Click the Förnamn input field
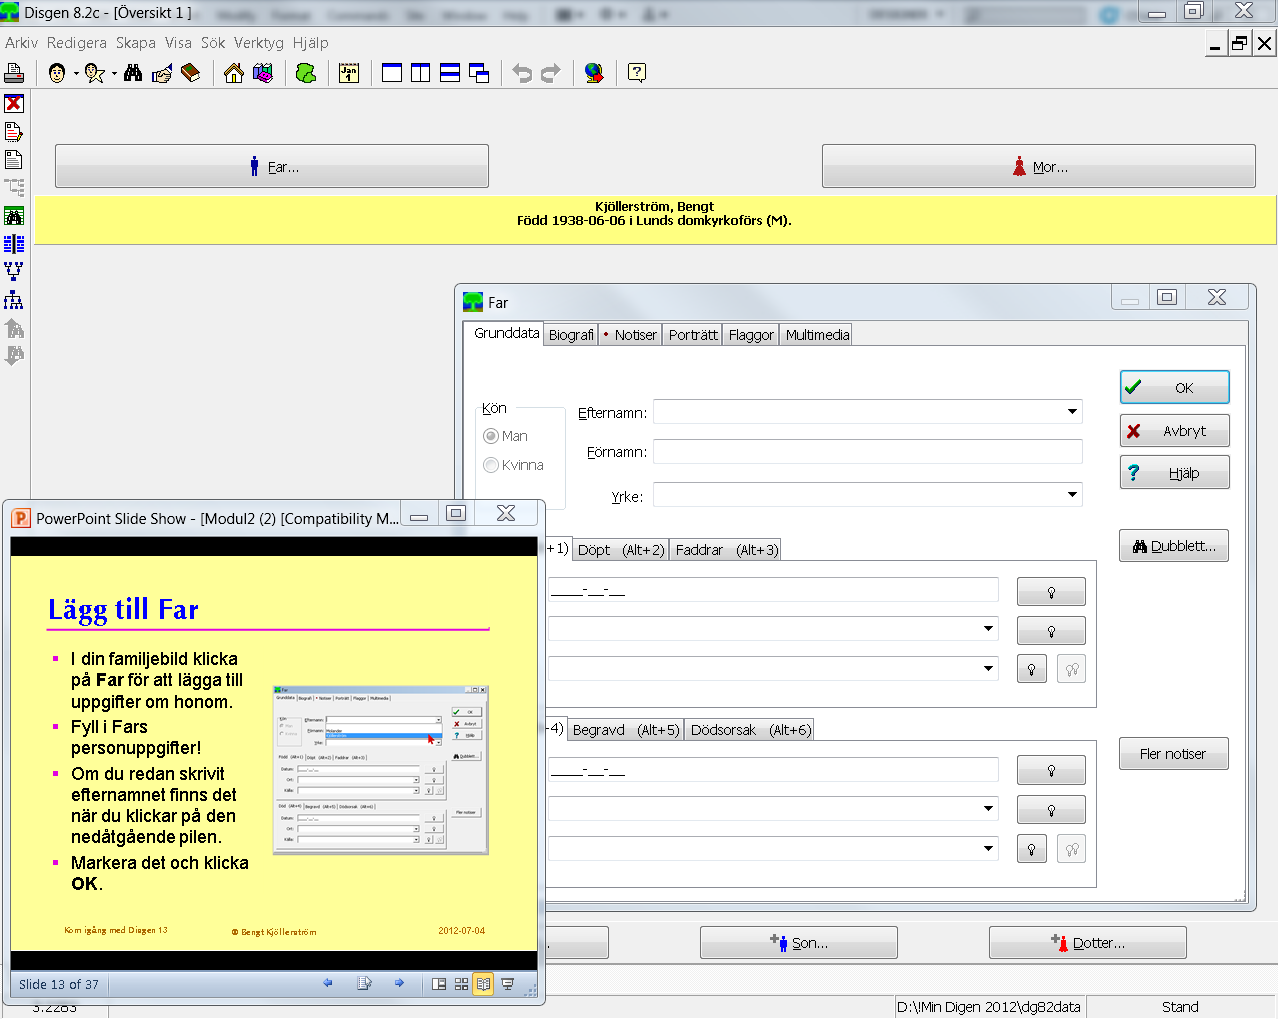The image size is (1278, 1019). (867, 452)
